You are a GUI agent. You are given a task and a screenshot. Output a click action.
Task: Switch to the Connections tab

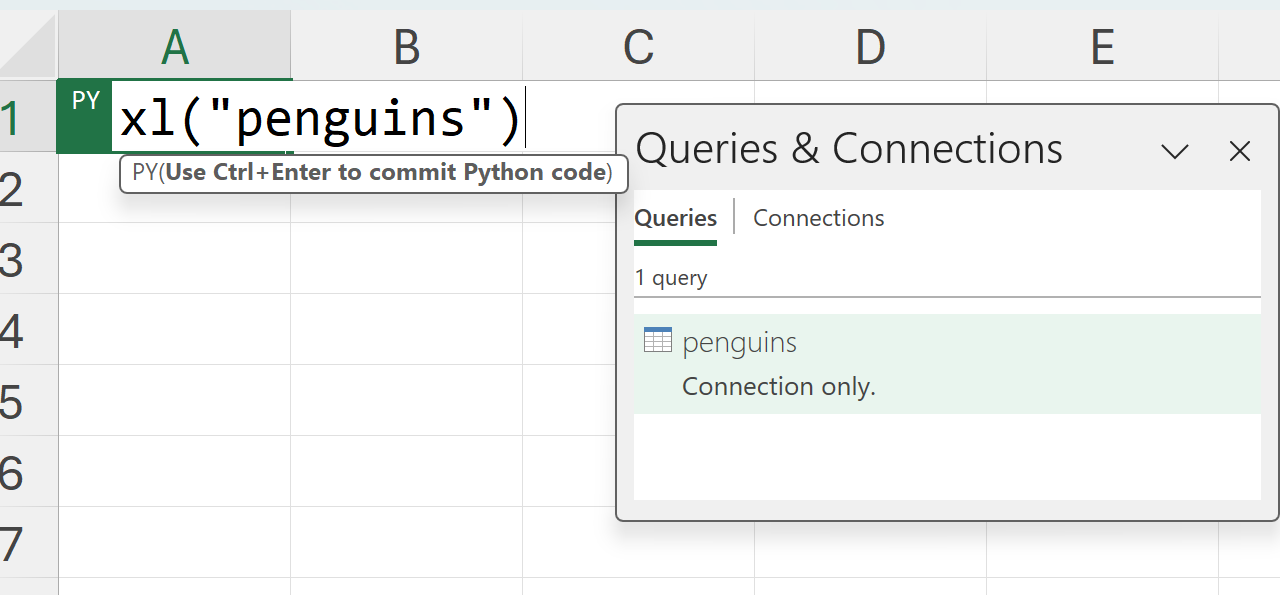818,218
